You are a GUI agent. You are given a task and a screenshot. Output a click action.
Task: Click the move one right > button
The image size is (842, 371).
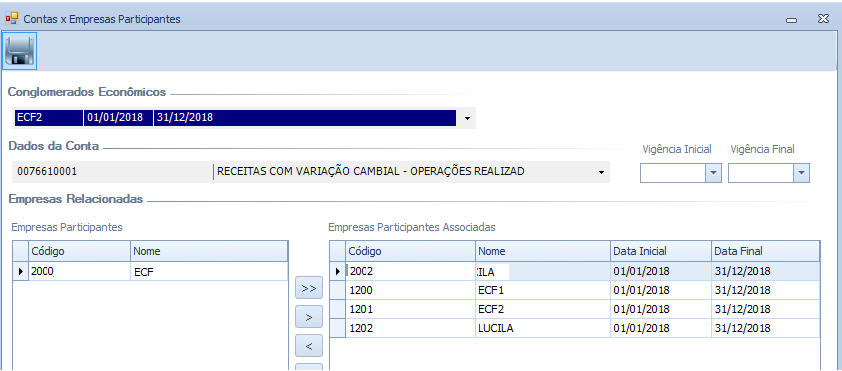point(309,317)
